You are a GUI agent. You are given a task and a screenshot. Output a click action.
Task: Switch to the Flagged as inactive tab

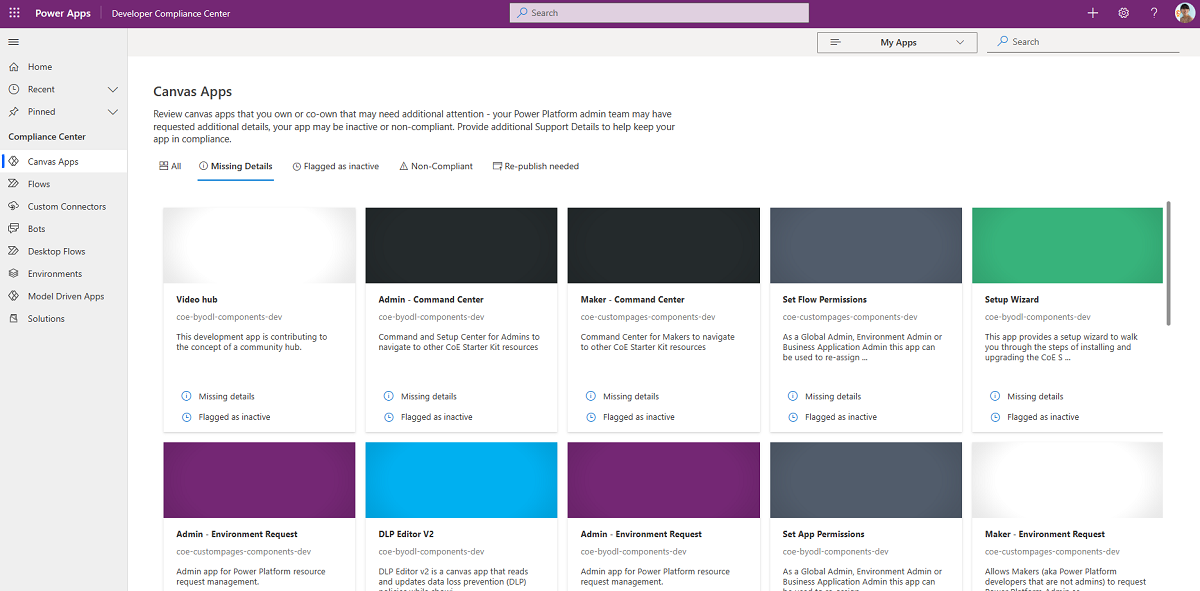pos(335,166)
